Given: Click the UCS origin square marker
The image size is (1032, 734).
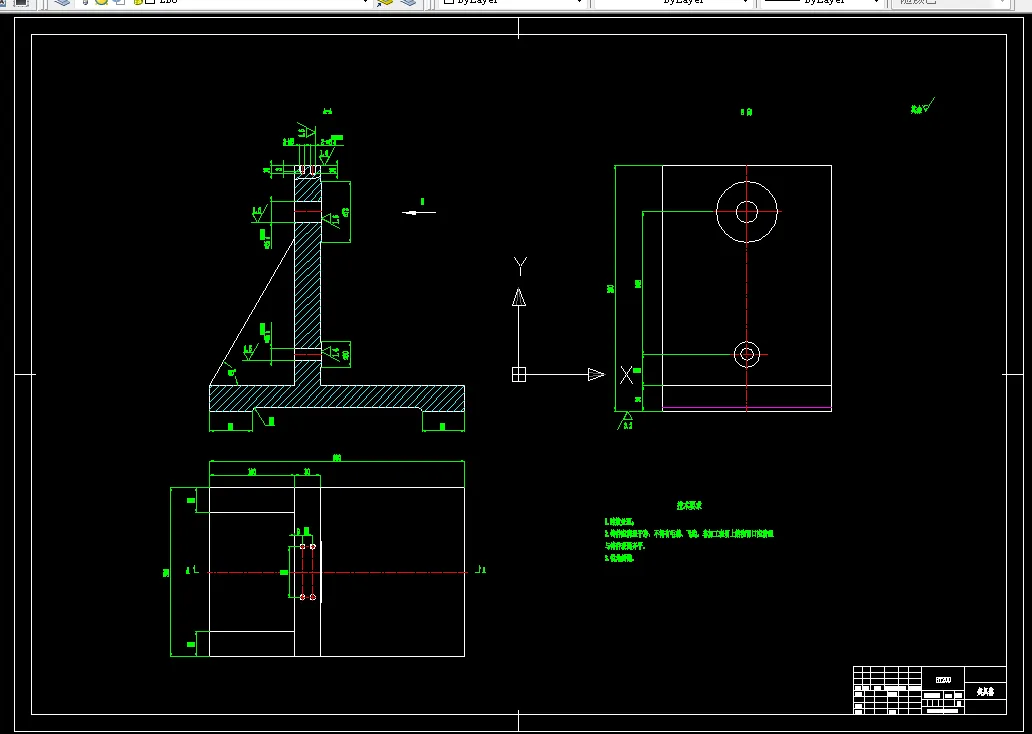Looking at the screenshot, I should click(x=519, y=375).
